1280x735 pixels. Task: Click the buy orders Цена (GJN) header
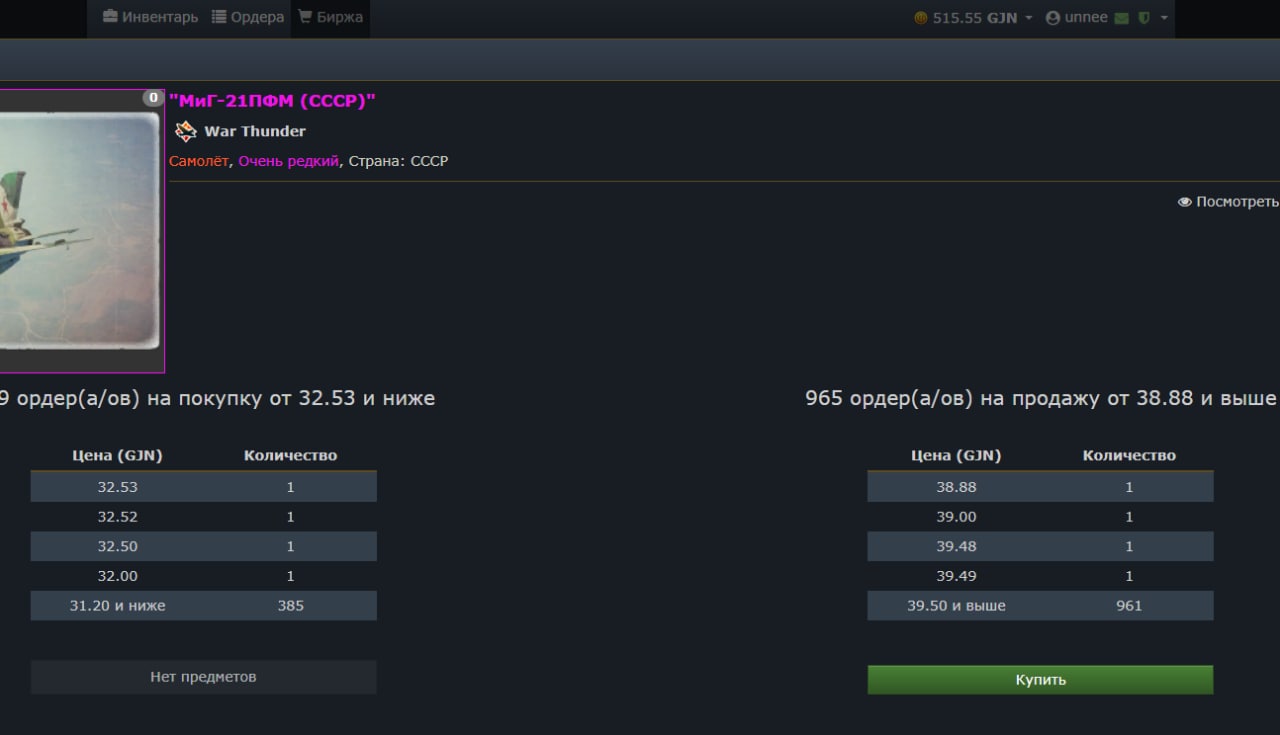[x=118, y=455]
